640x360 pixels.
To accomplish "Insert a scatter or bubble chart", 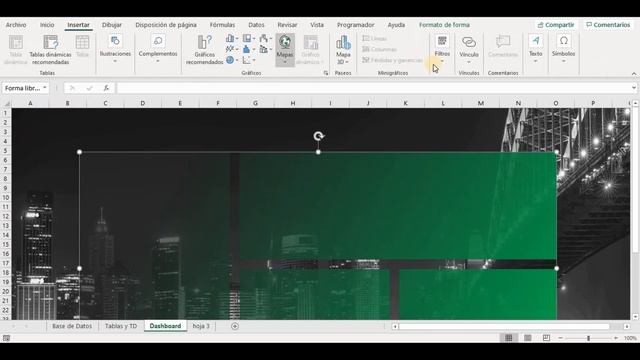I will (x=247, y=60).
